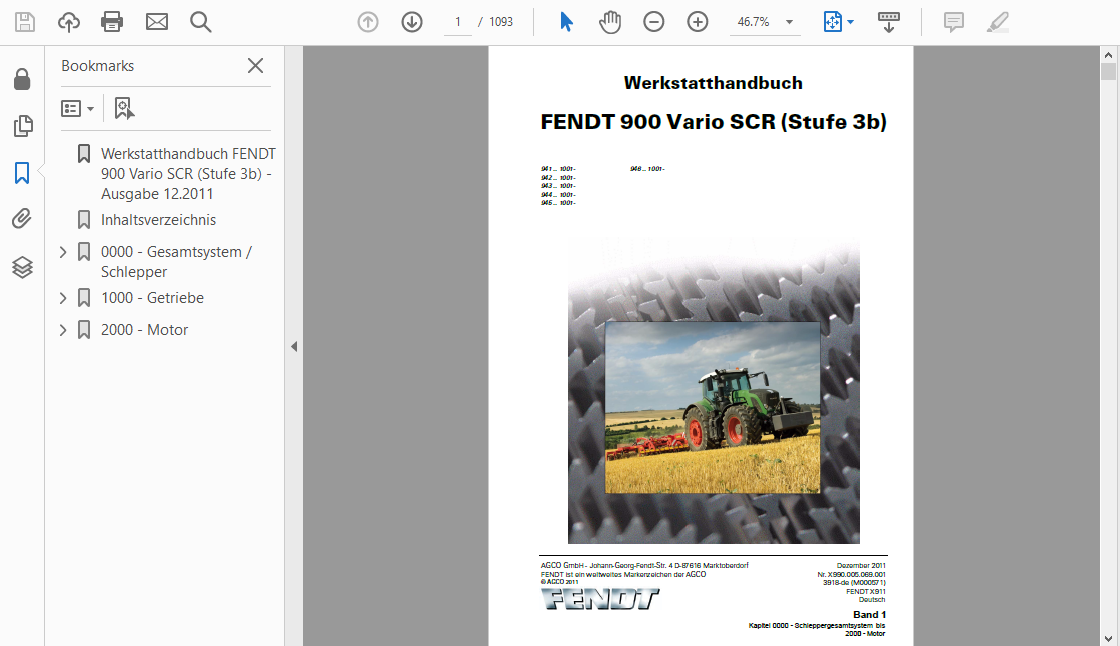Collapse the navigation pane with arrow
This screenshot has height=646, width=1120.
coord(294,347)
